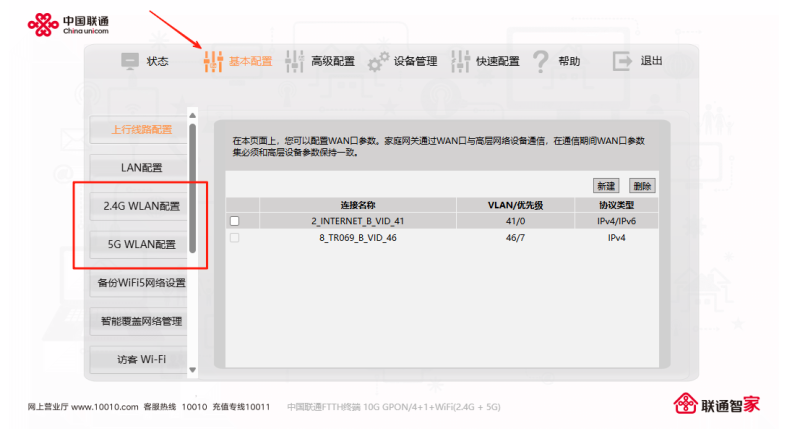
Task: Switch to the 基本配置 tab
Action: 251,61
